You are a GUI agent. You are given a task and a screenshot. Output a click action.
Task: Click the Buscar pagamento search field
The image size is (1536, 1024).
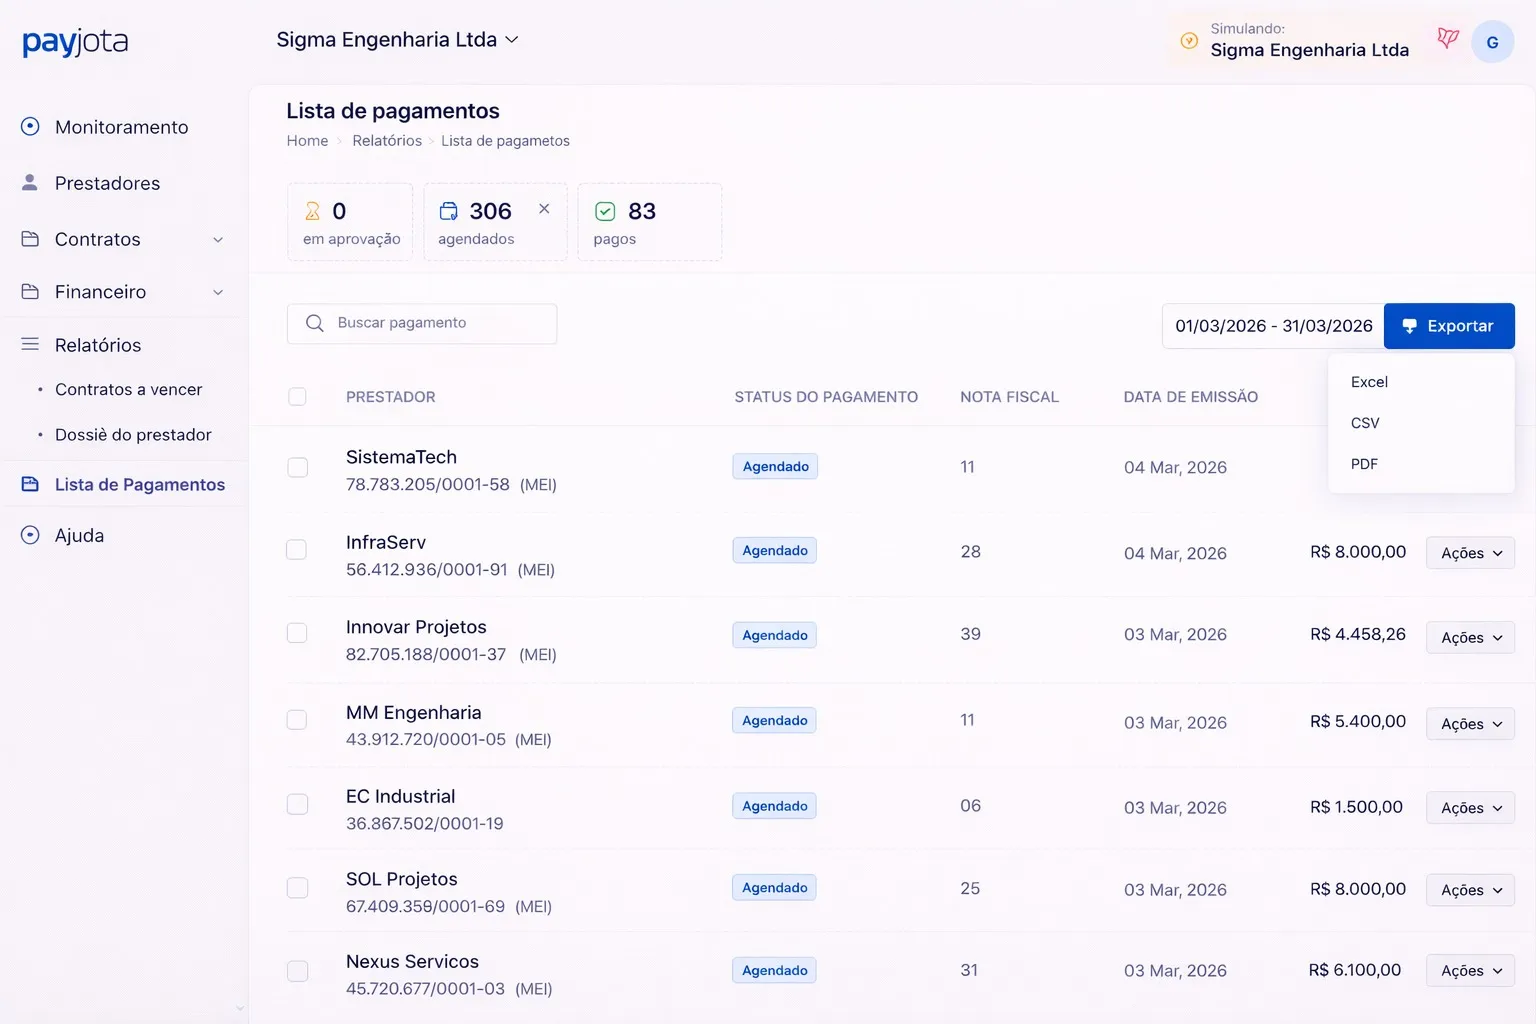[x=422, y=323]
